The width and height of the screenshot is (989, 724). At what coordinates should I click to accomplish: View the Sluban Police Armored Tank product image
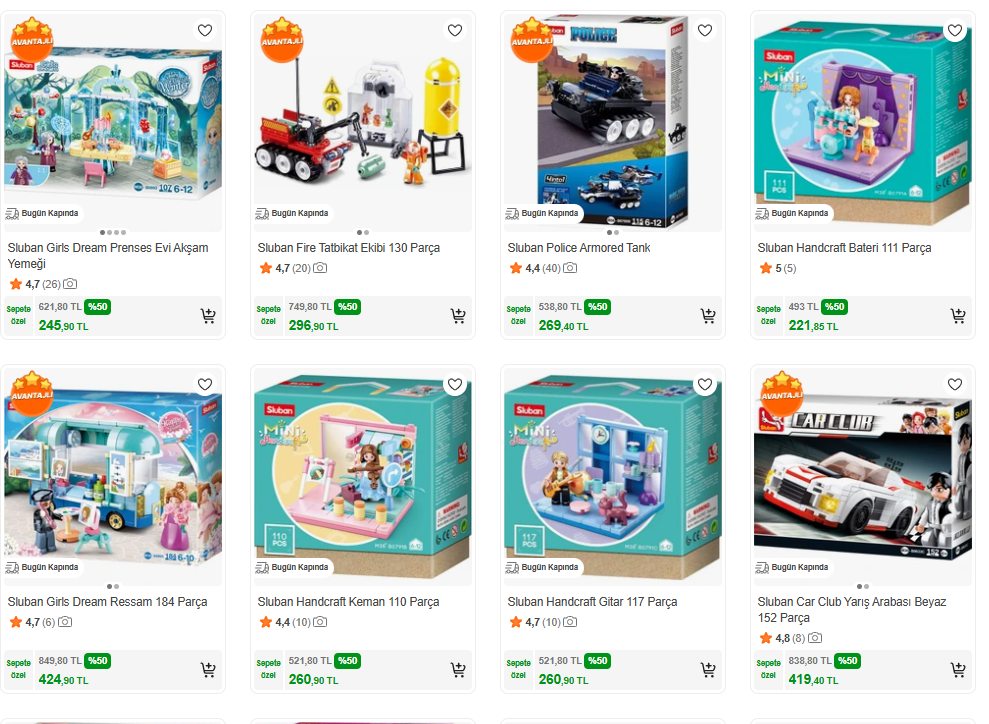(x=612, y=120)
